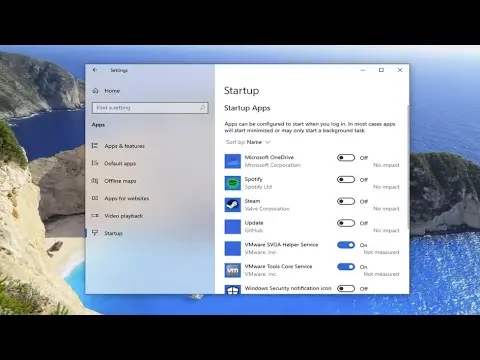Turn on Spotify startup toggle
The width and height of the screenshot is (480, 360).
click(346, 179)
